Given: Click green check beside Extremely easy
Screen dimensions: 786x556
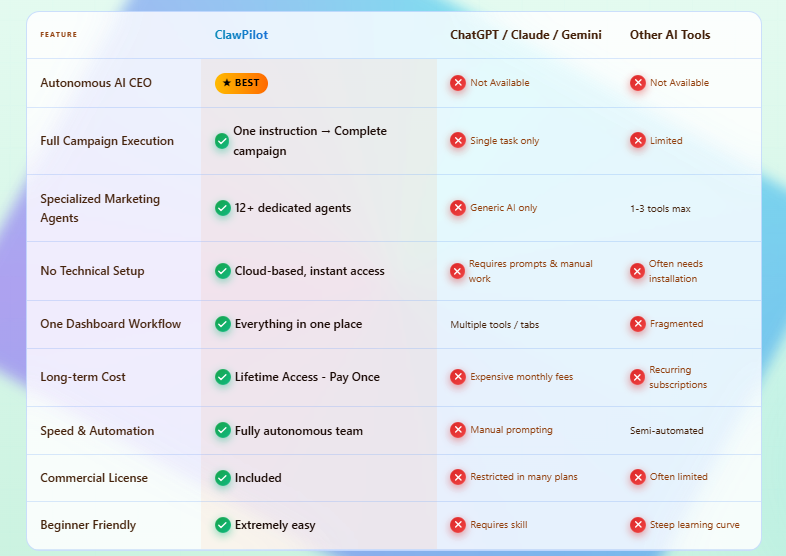Looking at the screenshot, I should click(x=223, y=525).
